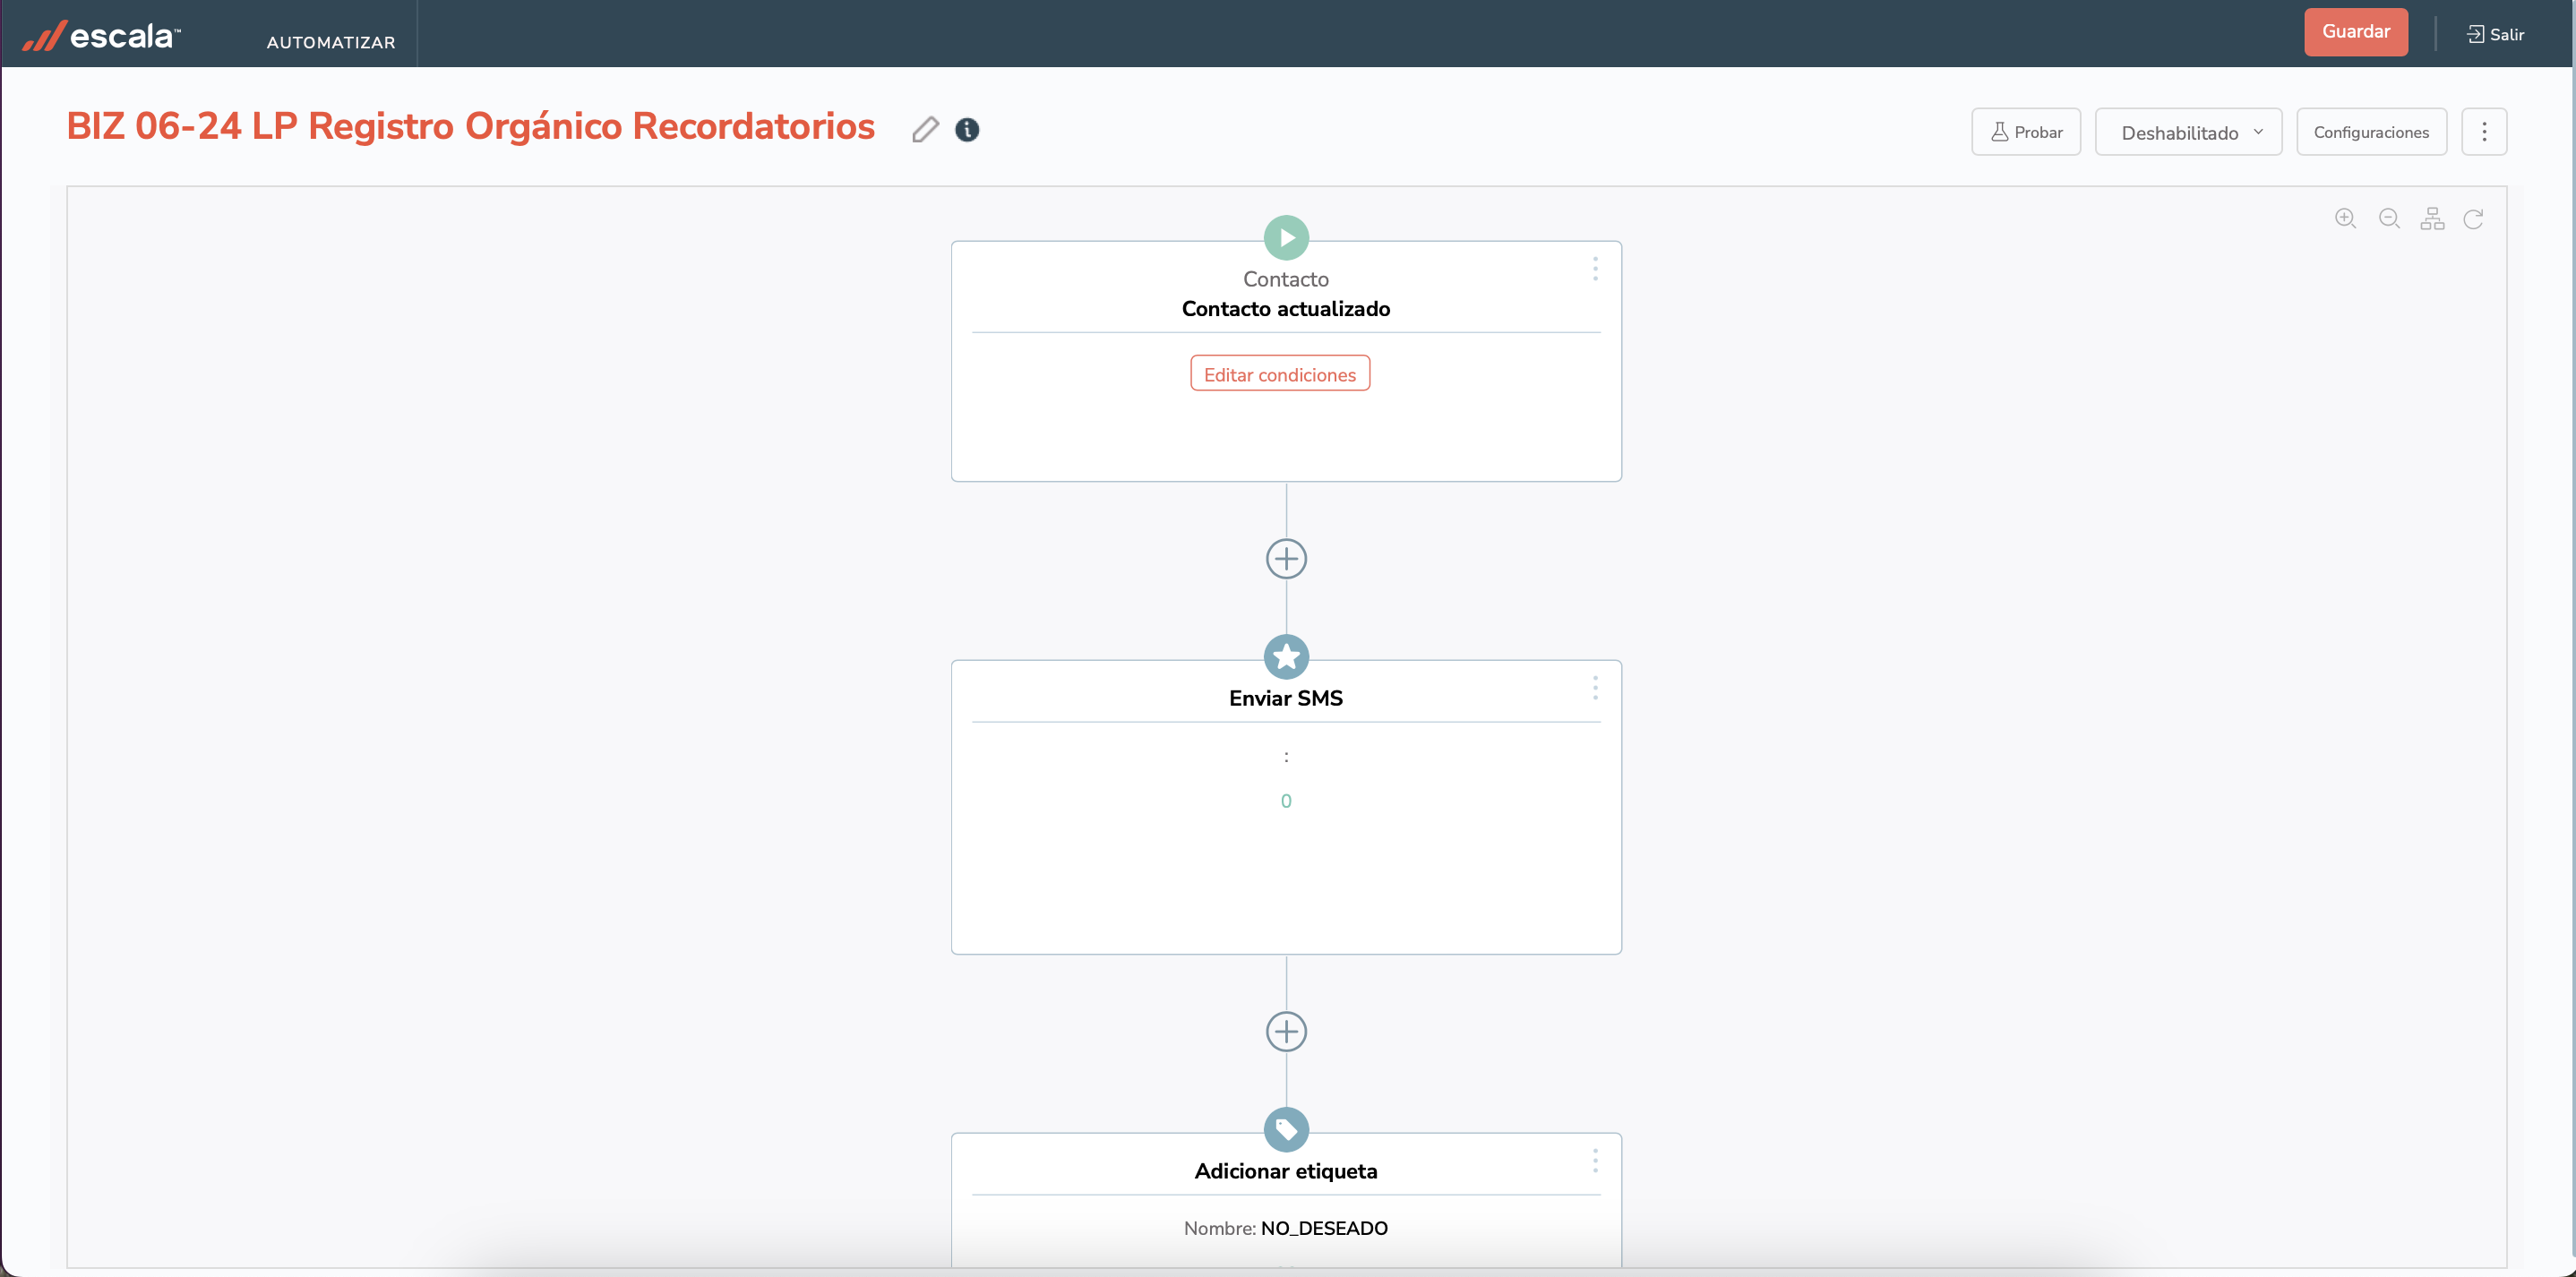Auto-arrange the workflow layout
Screen dimensions: 2576x1277
click(x=2432, y=219)
